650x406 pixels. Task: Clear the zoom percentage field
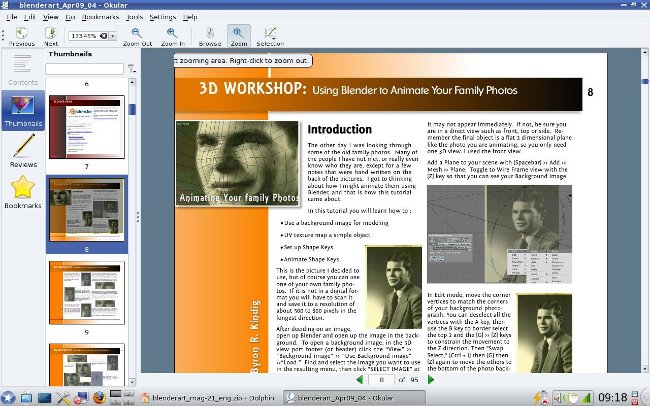pos(103,36)
